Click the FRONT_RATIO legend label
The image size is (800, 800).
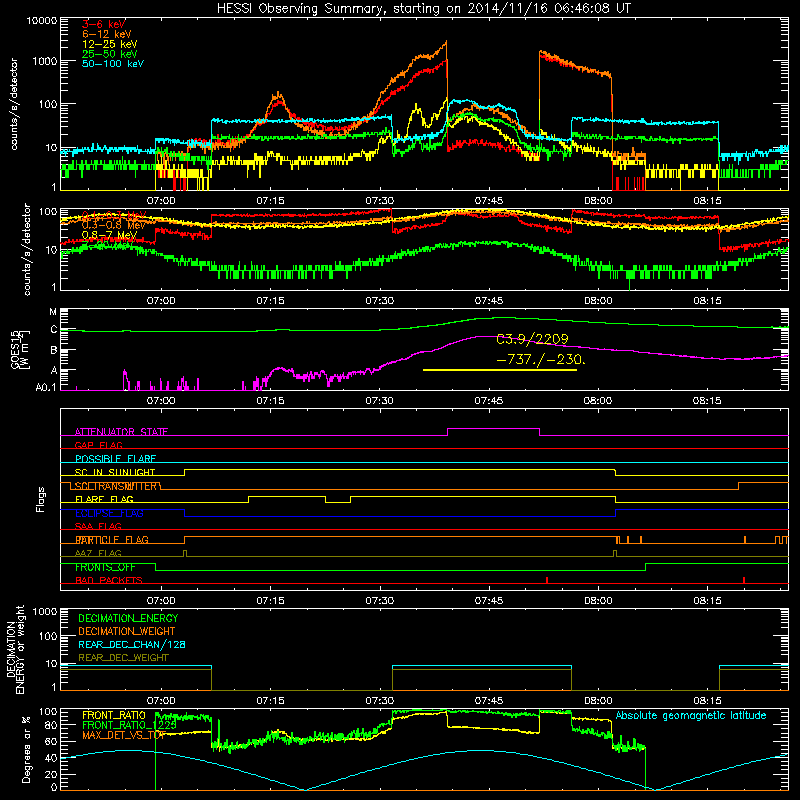pos(114,715)
